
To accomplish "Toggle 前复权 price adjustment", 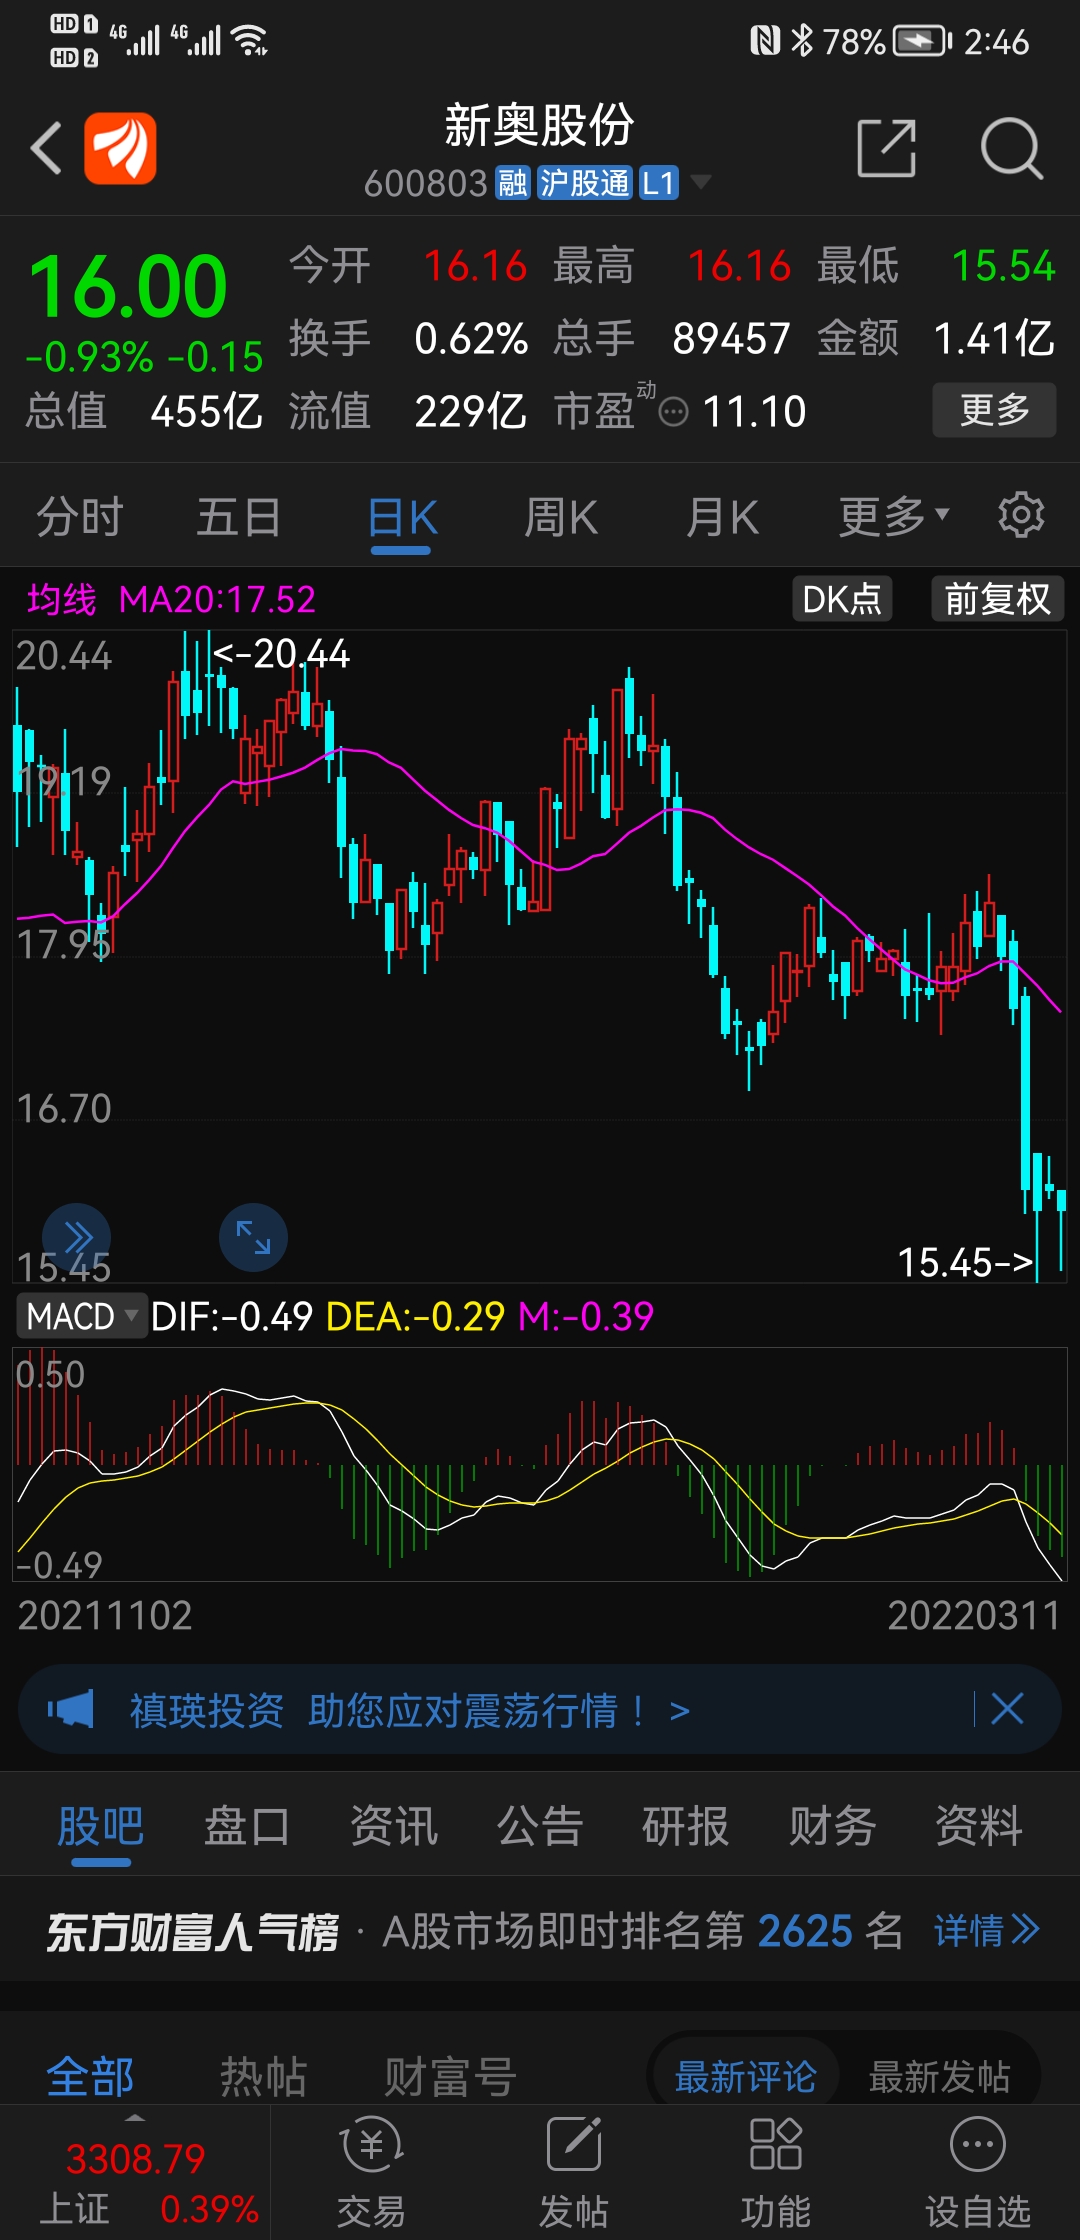I will pos(997,599).
